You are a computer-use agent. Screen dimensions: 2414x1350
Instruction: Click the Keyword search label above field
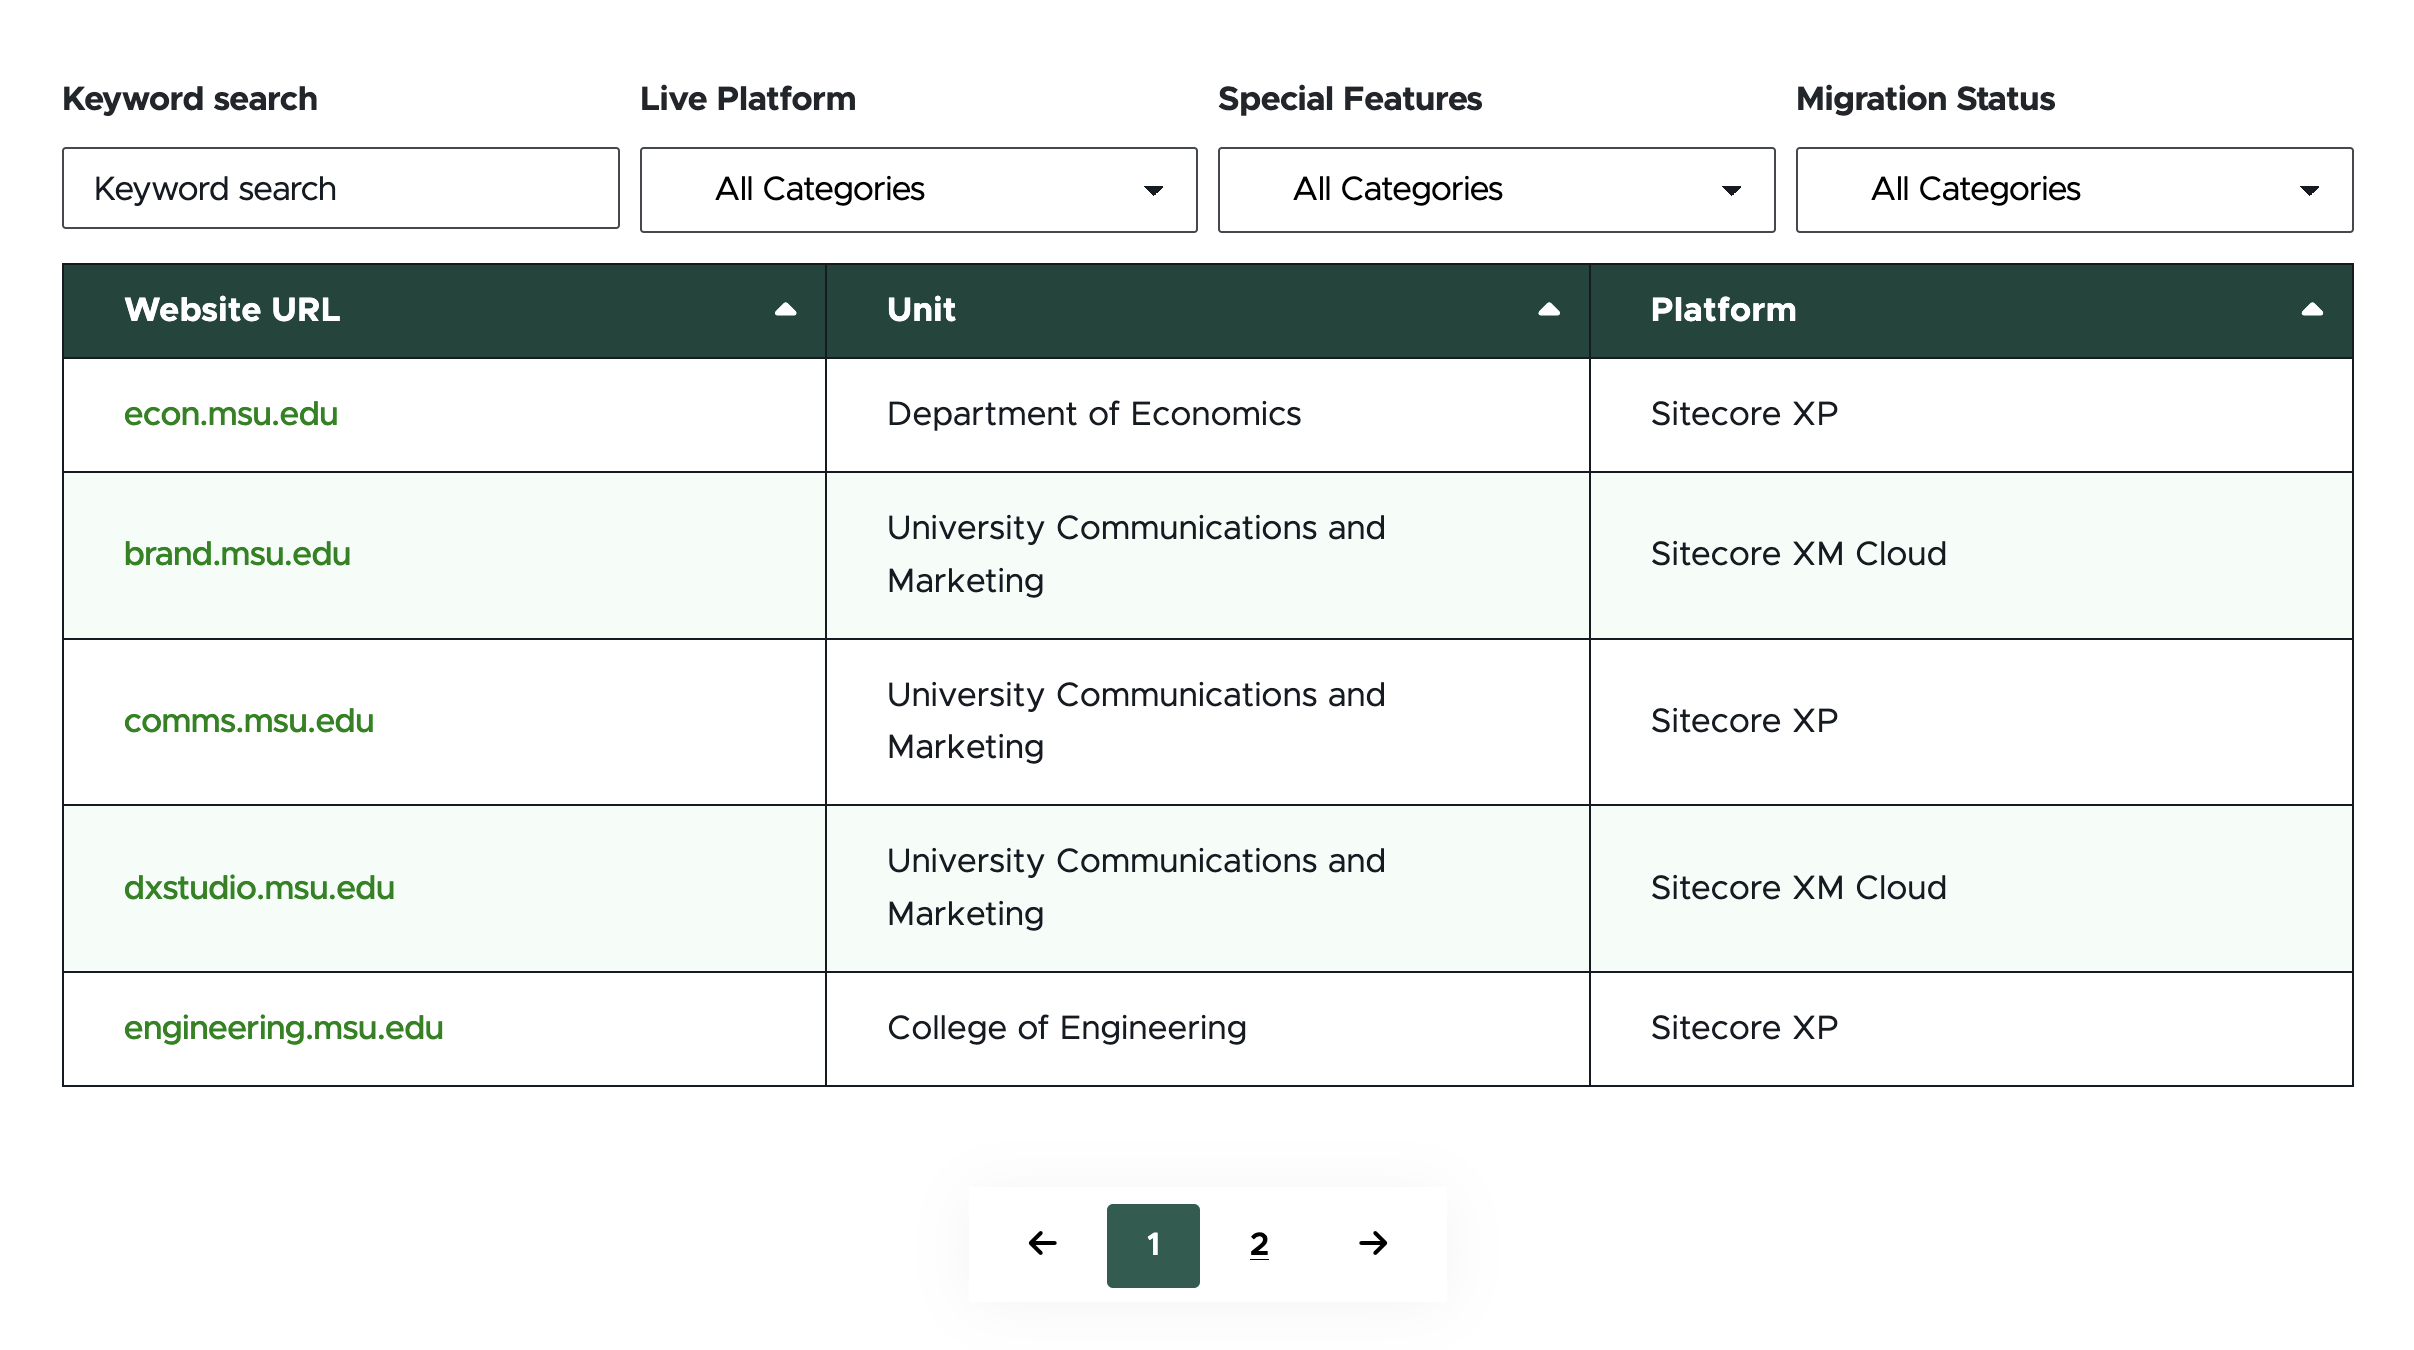tap(190, 99)
